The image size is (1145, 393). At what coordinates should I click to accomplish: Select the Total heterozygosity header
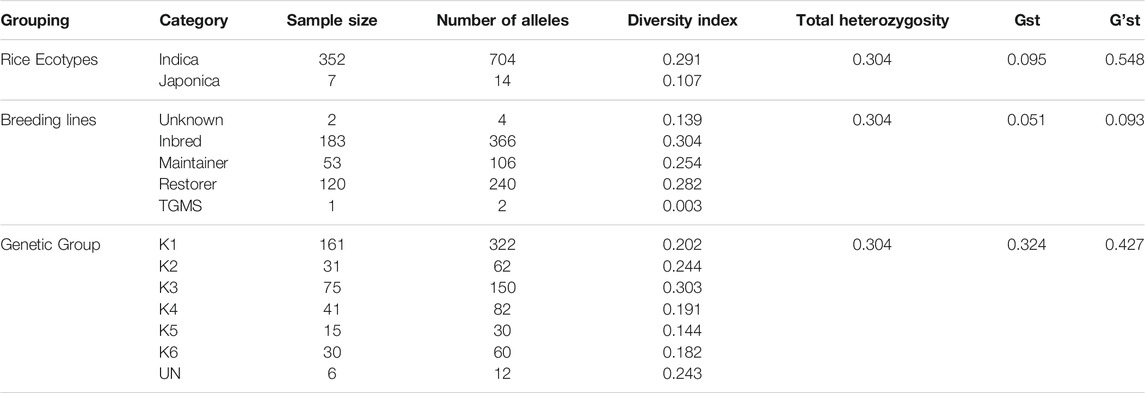[872, 21]
